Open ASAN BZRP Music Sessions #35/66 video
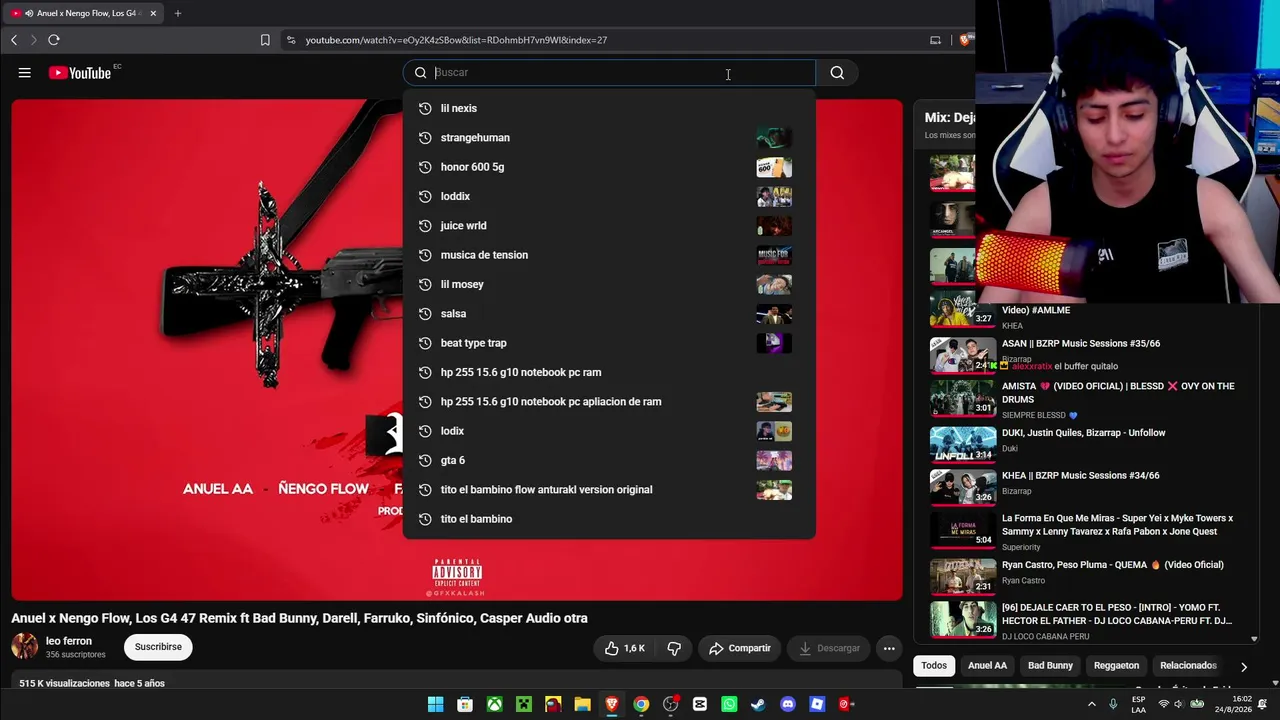Viewport: 1280px width, 720px height. 1081,344
